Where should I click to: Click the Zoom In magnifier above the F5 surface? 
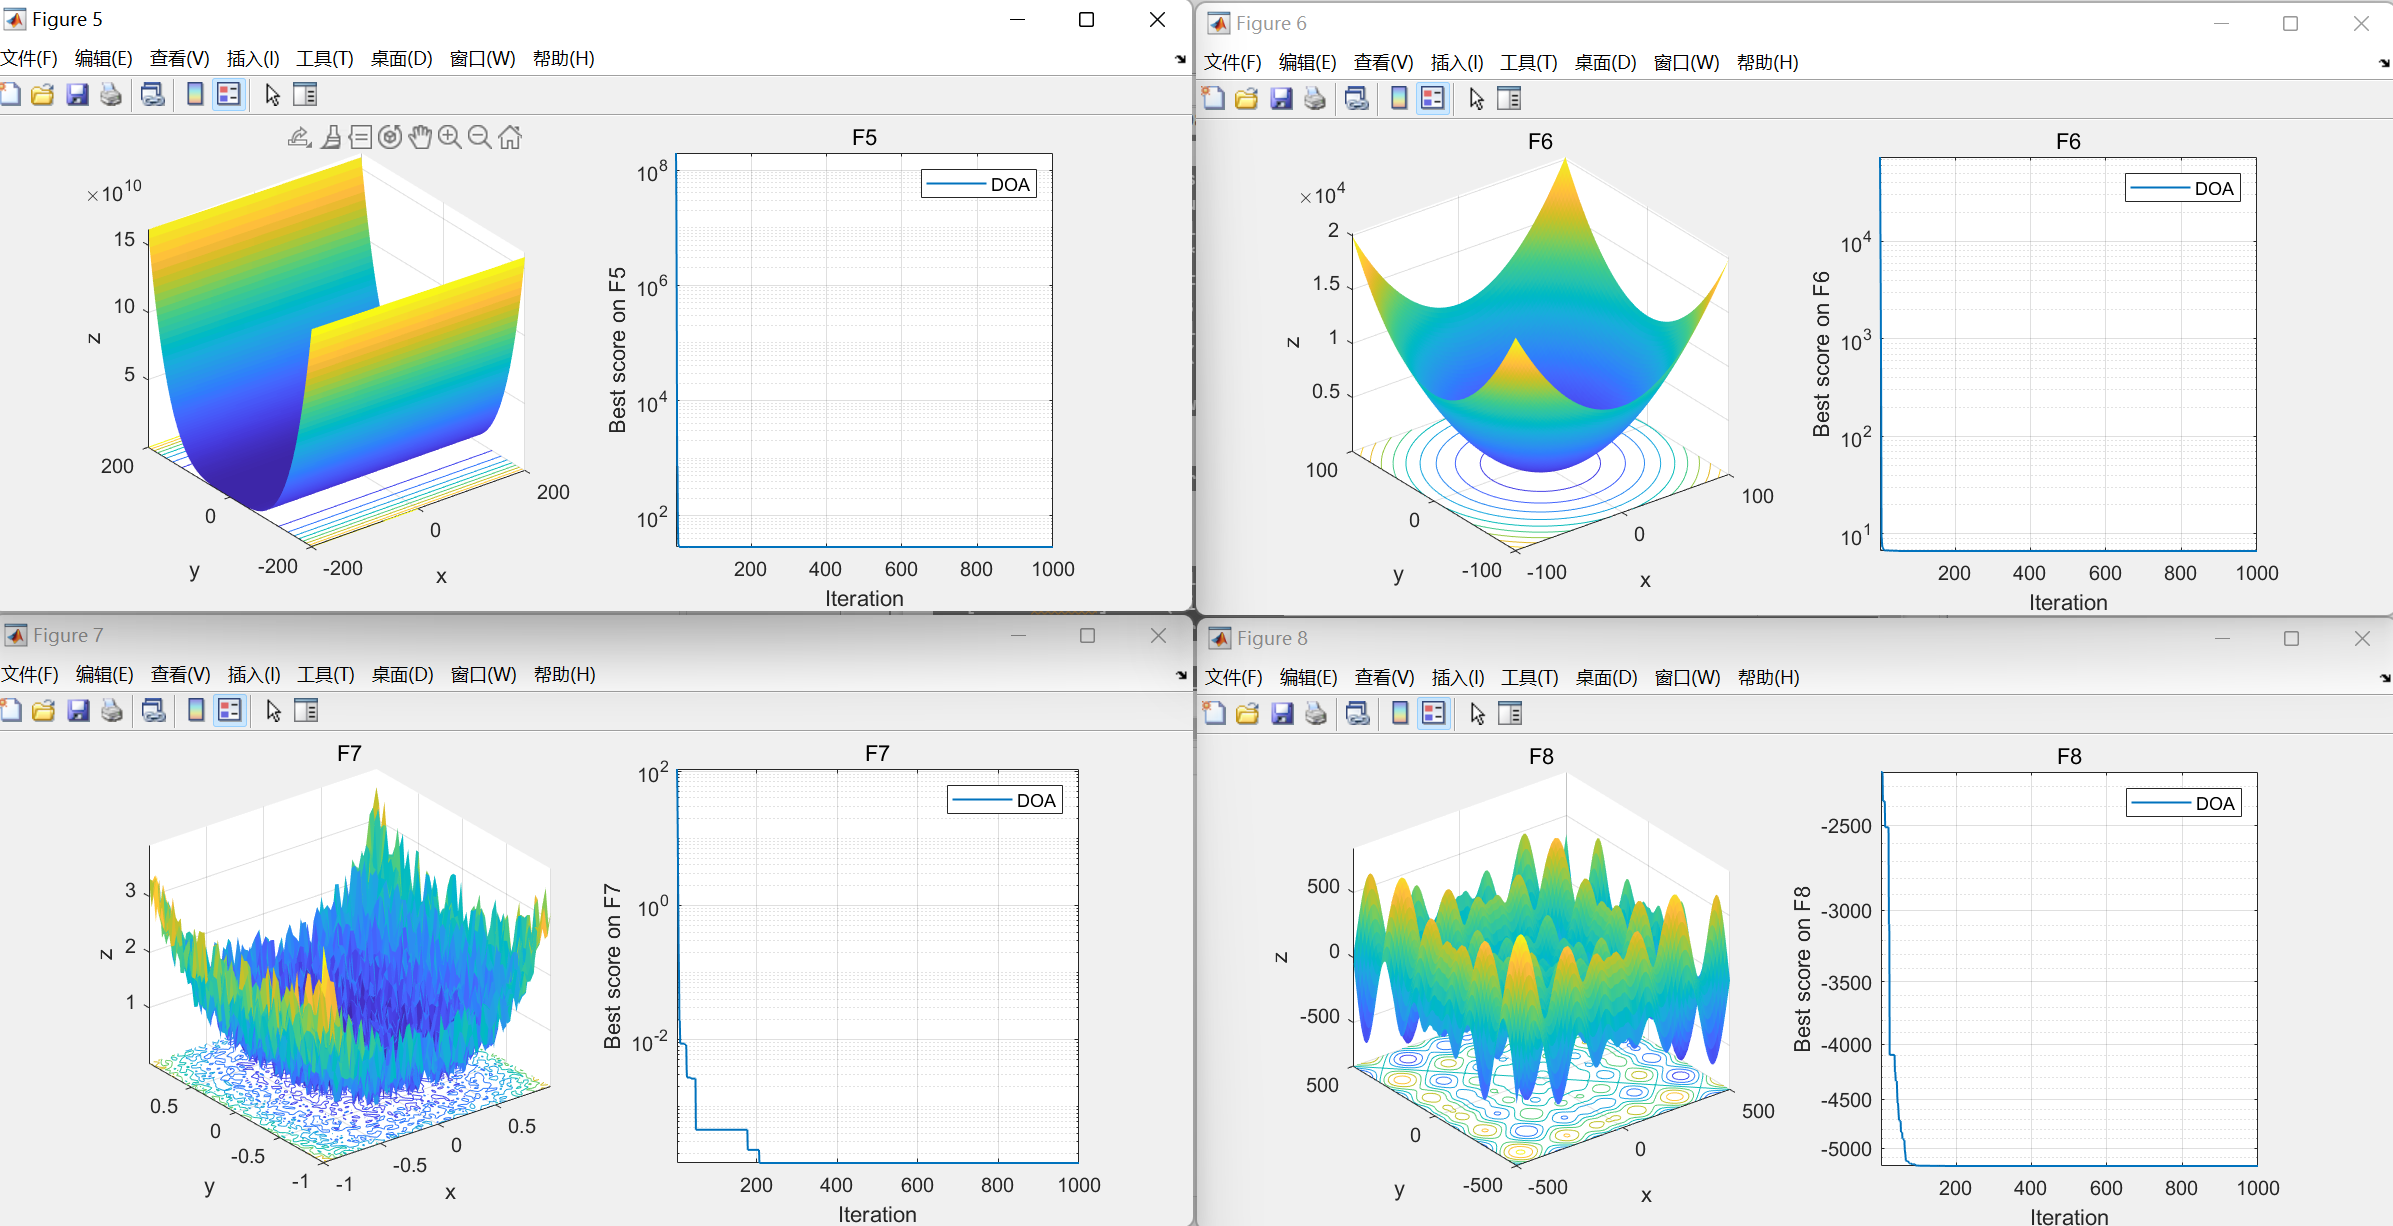[450, 137]
